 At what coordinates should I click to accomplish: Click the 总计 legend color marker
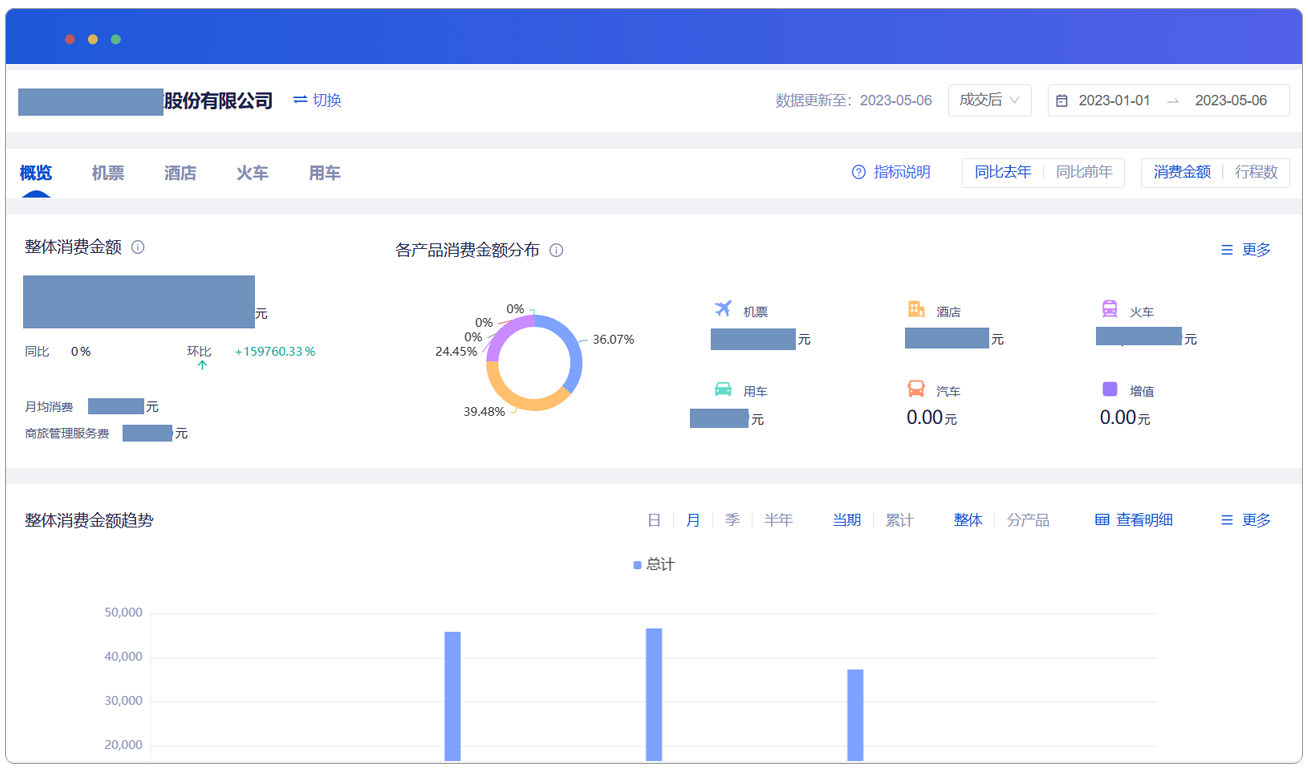(637, 565)
